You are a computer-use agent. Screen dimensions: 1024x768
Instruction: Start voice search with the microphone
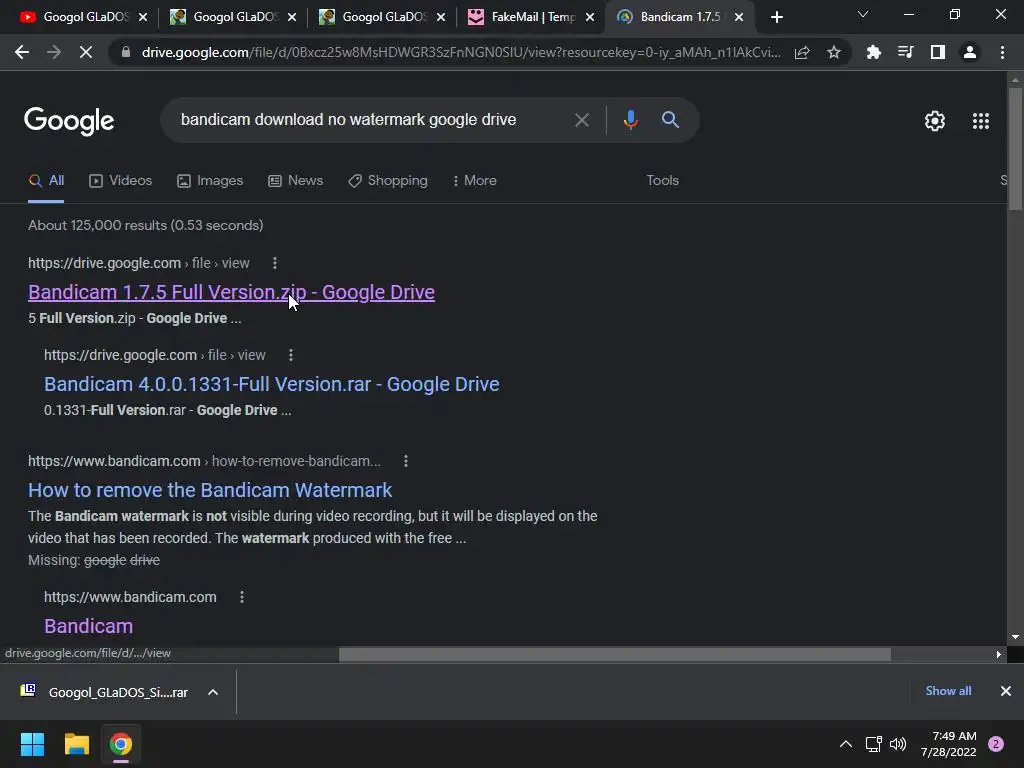630,120
